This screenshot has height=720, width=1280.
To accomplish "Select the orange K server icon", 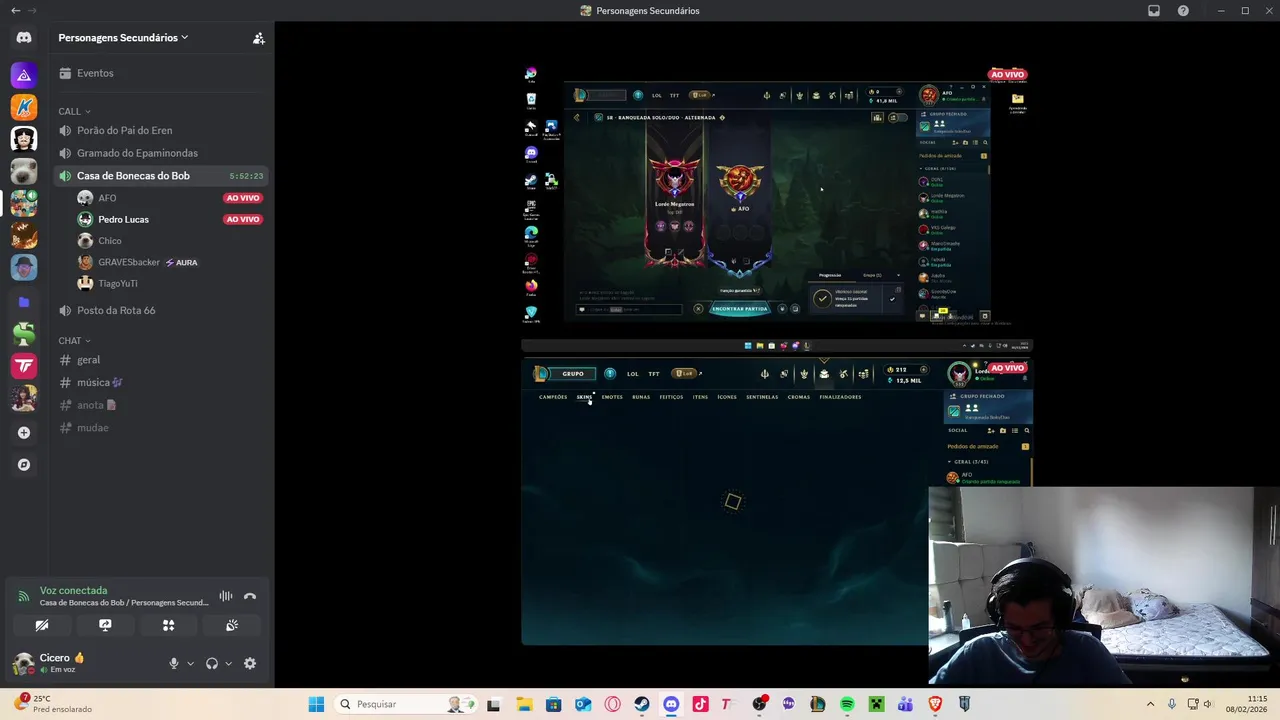I will click(24, 107).
